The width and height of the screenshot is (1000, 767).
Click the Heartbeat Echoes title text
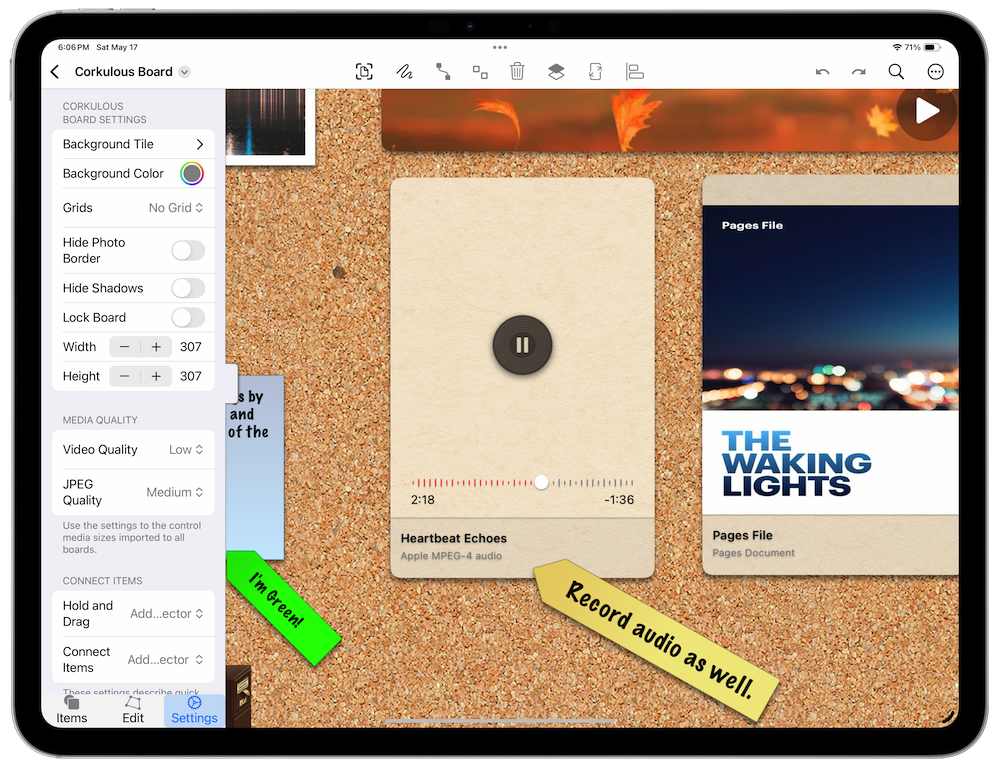point(453,538)
